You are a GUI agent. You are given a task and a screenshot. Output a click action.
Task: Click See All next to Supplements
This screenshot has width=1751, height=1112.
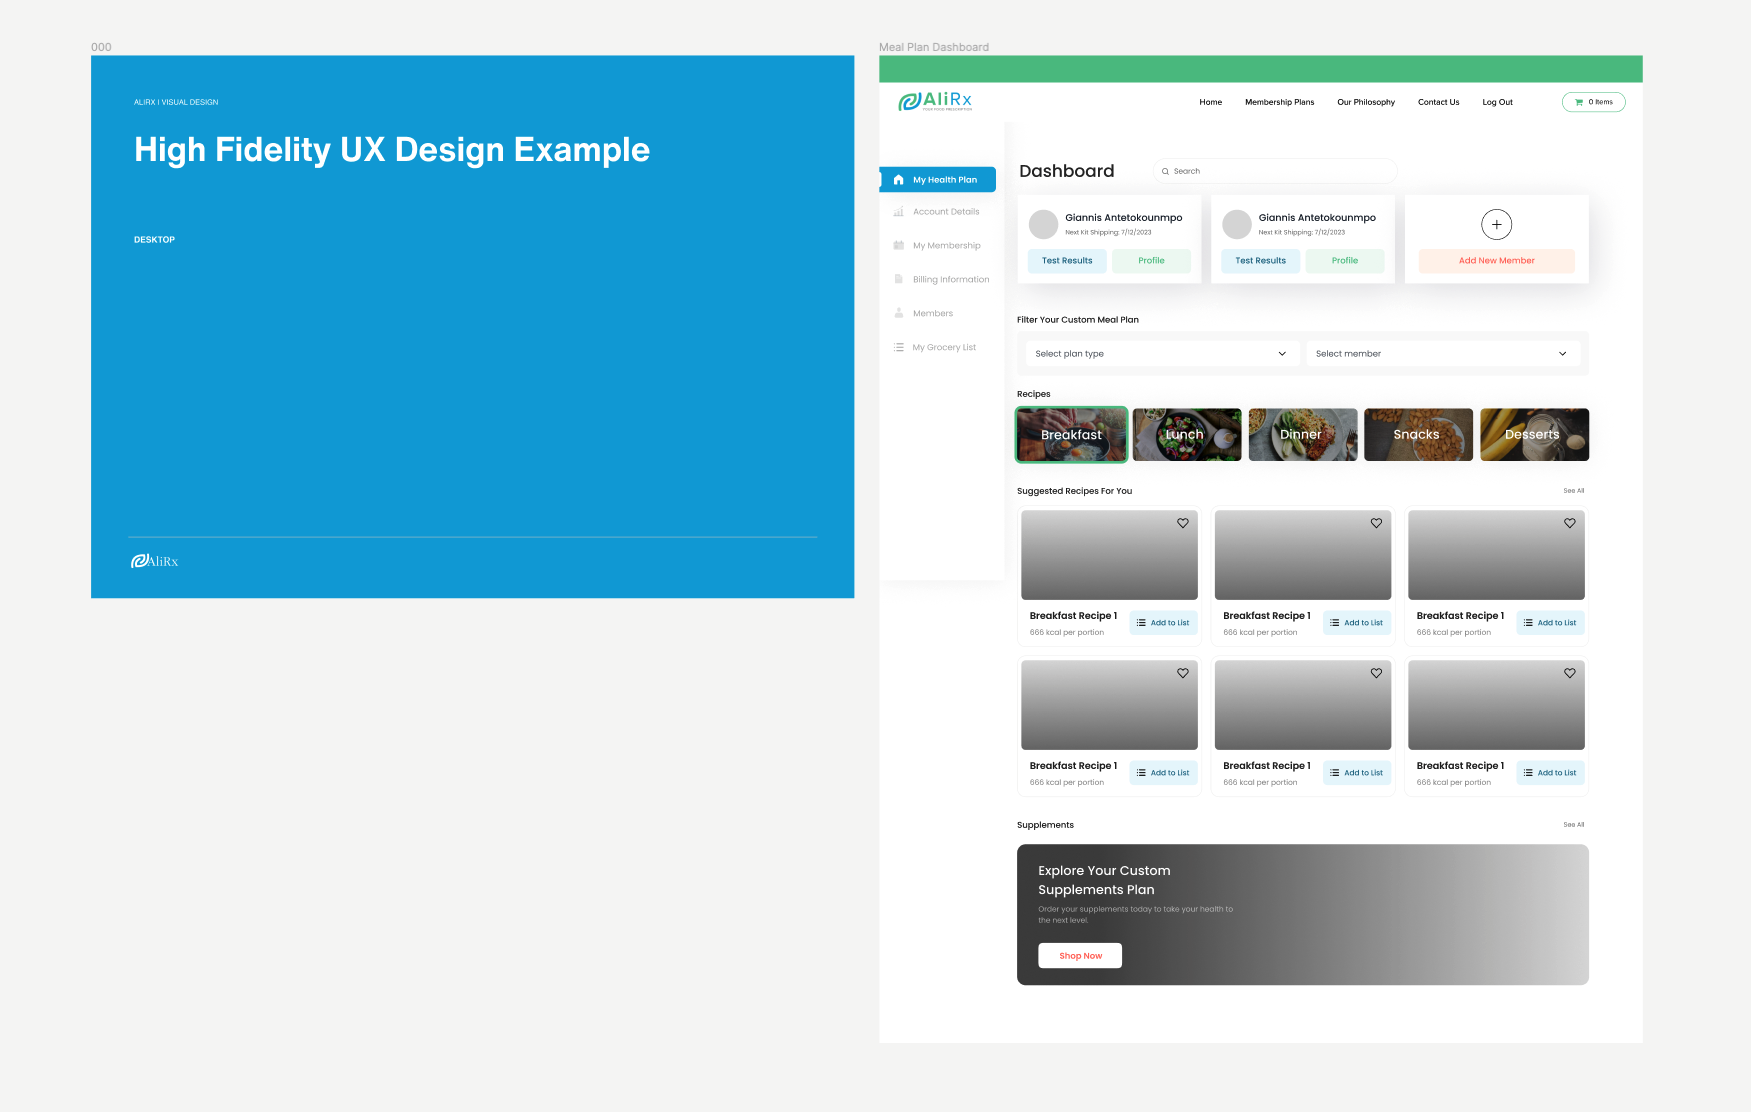tap(1573, 825)
